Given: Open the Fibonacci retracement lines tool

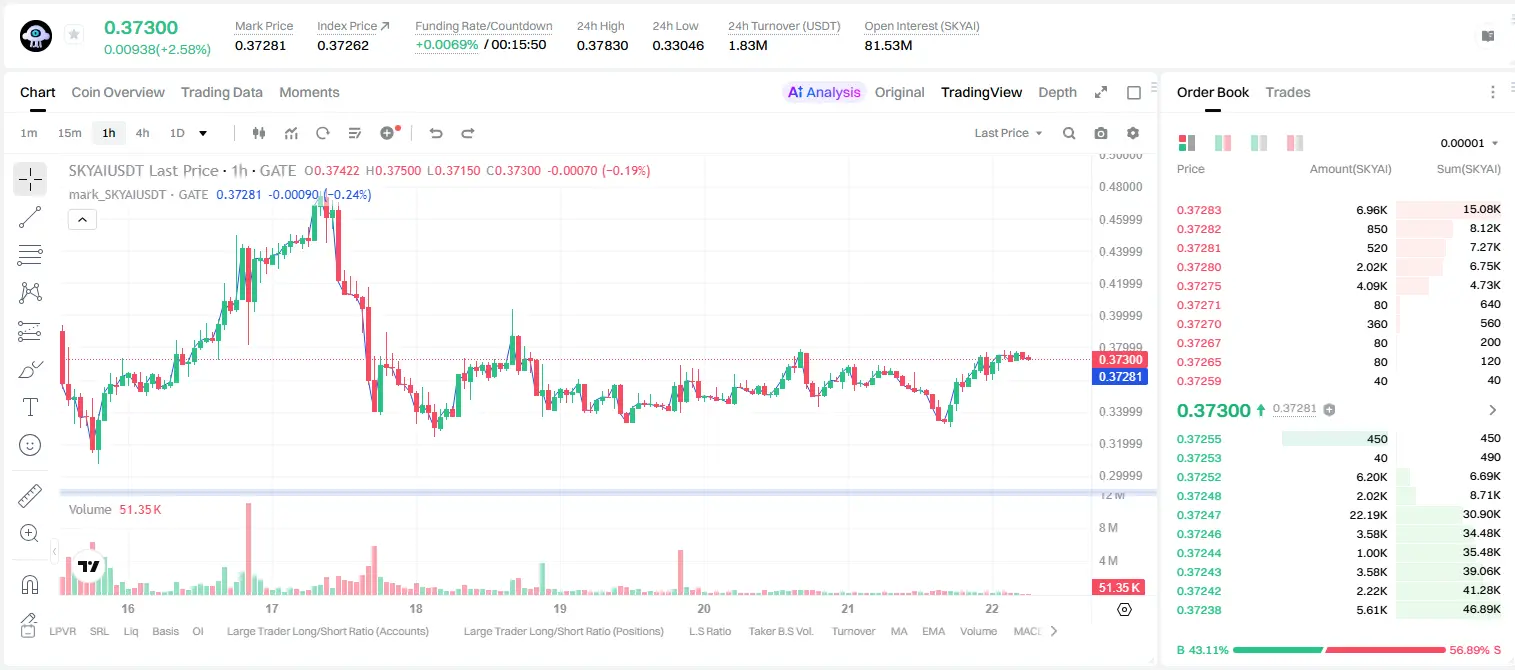Looking at the screenshot, I should [30, 255].
